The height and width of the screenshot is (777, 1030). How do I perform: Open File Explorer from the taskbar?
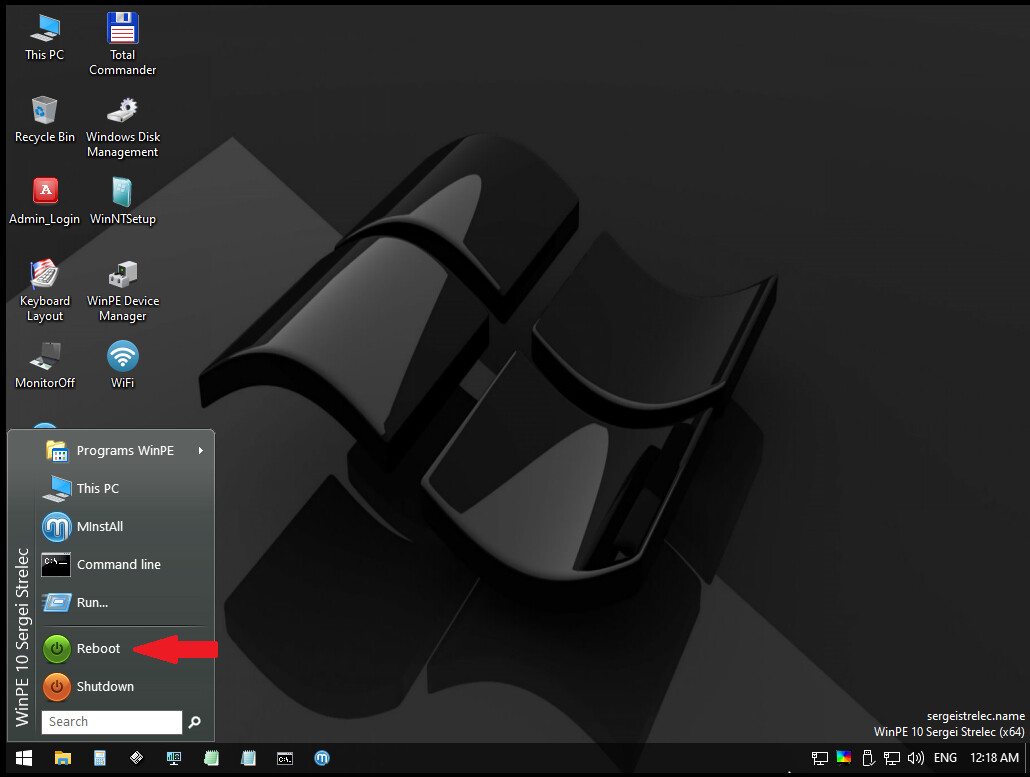click(62, 758)
